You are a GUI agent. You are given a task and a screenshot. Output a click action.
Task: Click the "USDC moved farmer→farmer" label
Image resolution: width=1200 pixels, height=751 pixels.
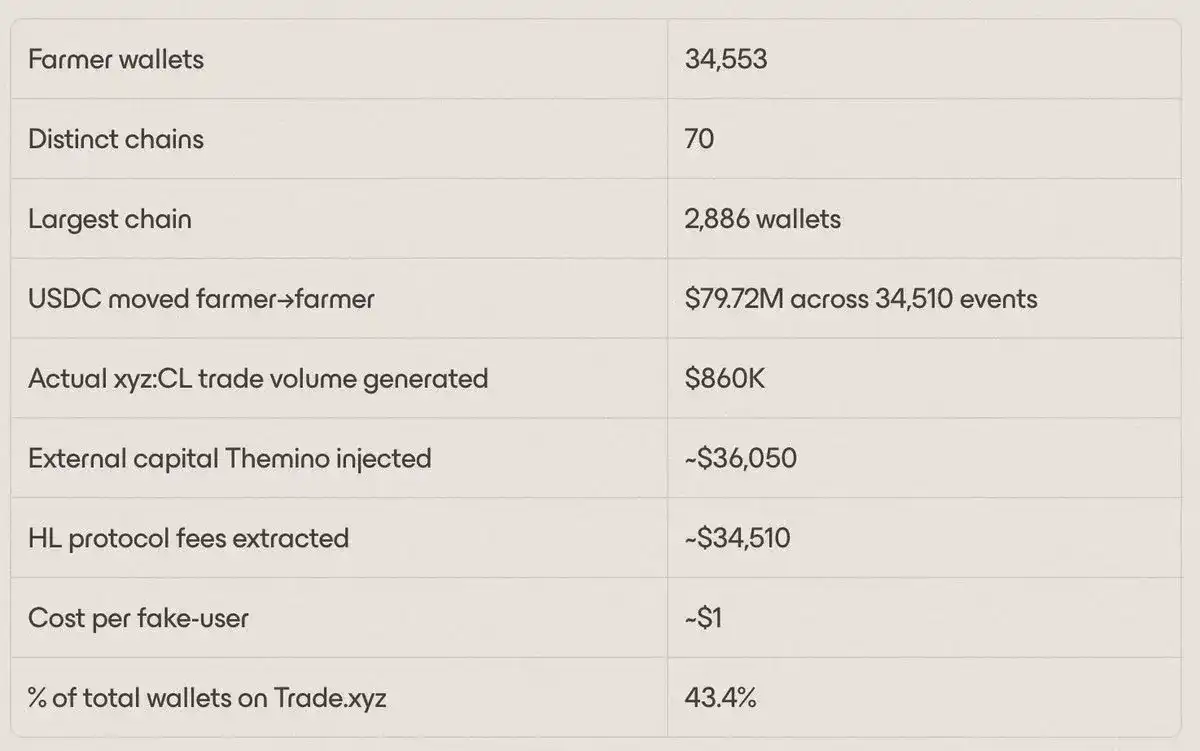tap(201, 299)
